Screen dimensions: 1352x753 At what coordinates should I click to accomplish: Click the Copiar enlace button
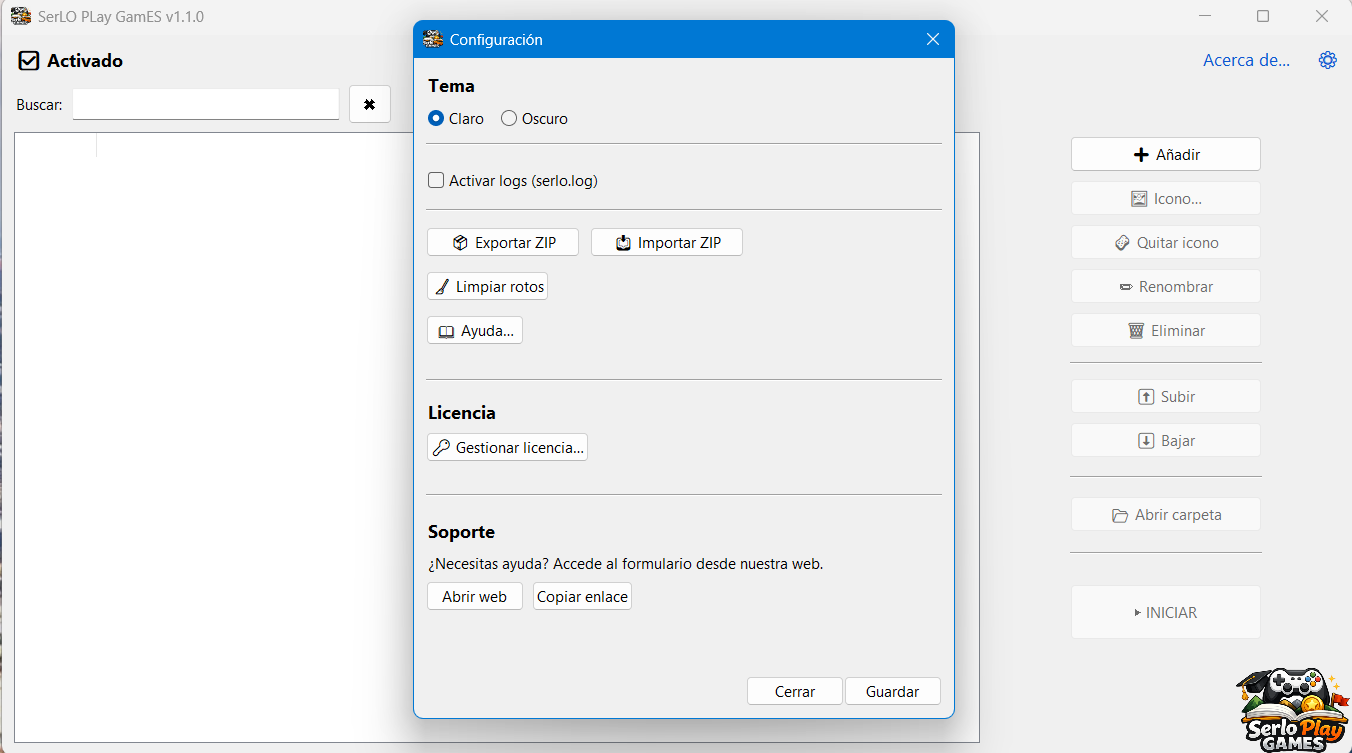click(582, 597)
